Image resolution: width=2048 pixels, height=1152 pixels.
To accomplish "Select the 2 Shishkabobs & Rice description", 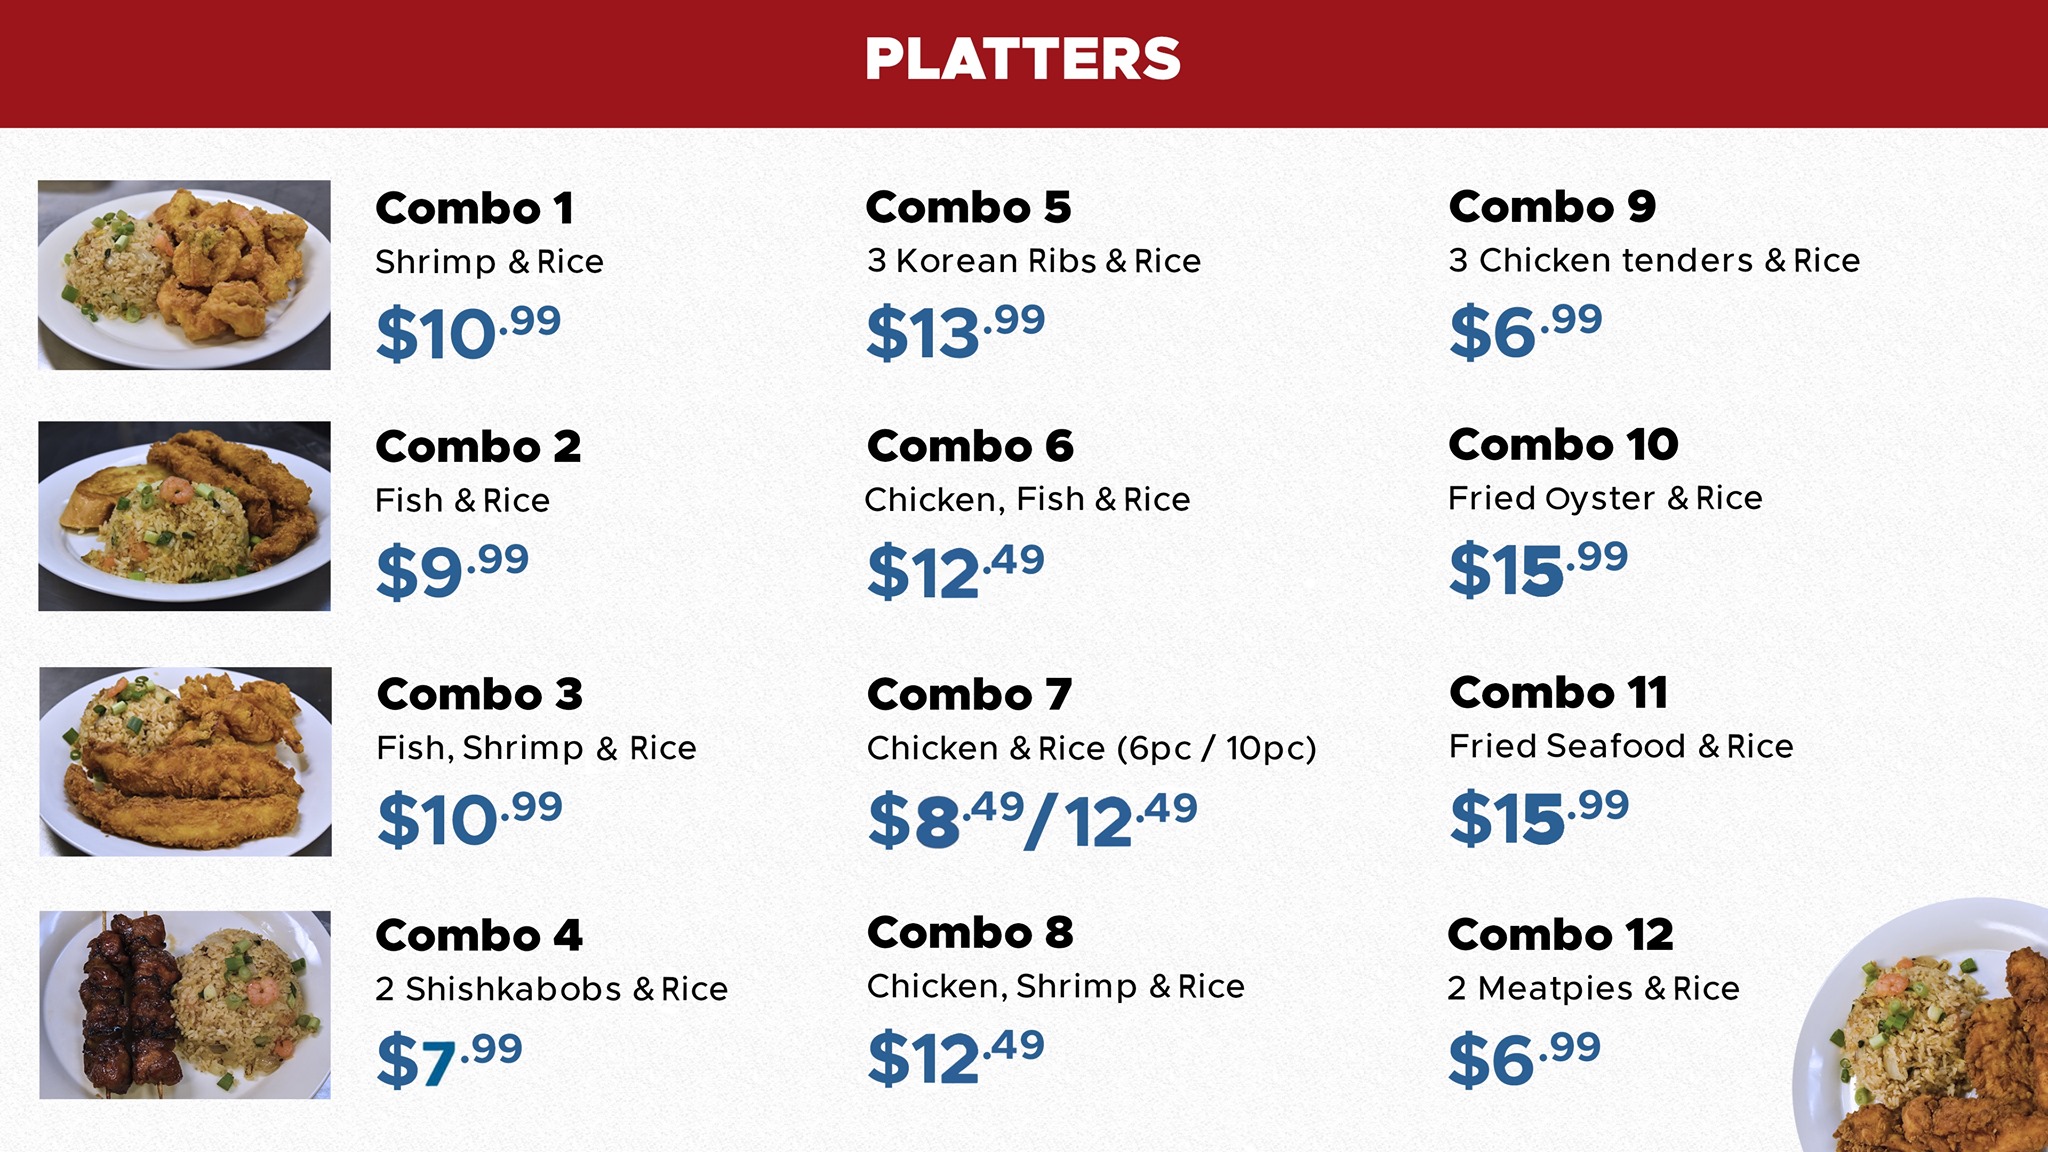I will click(551, 989).
